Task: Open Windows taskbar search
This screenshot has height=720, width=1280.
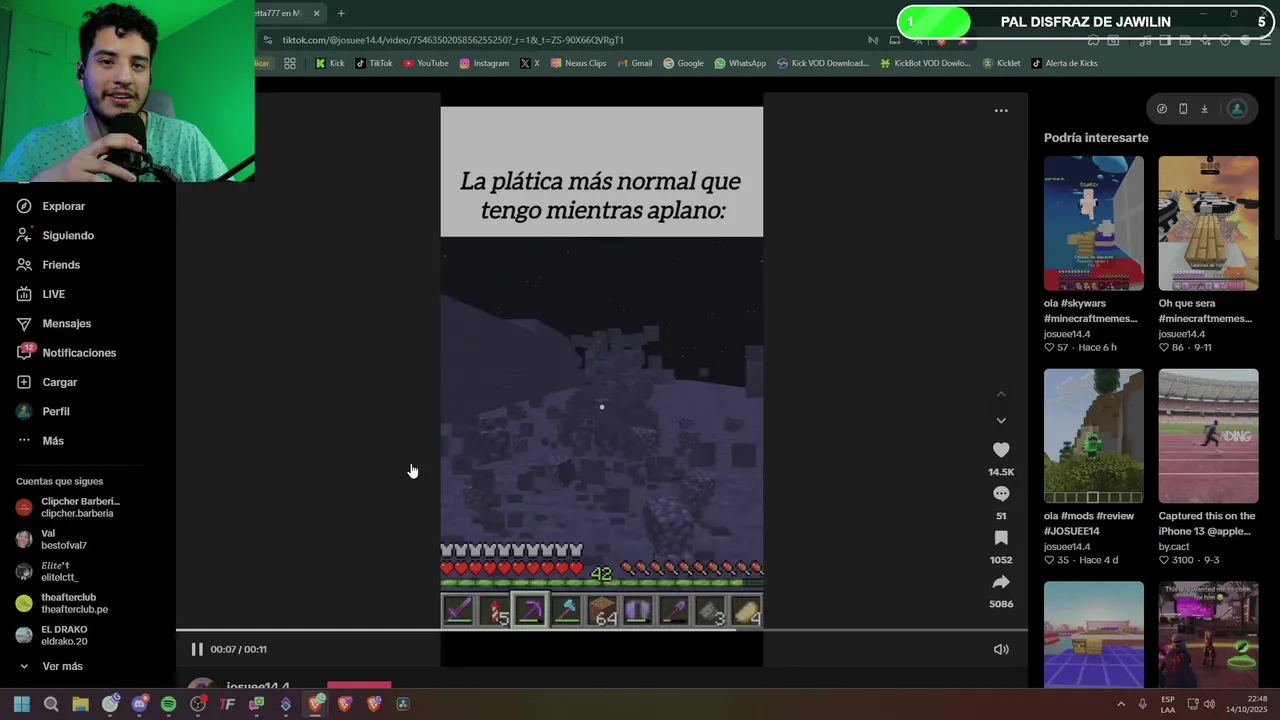Action: click(51, 704)
